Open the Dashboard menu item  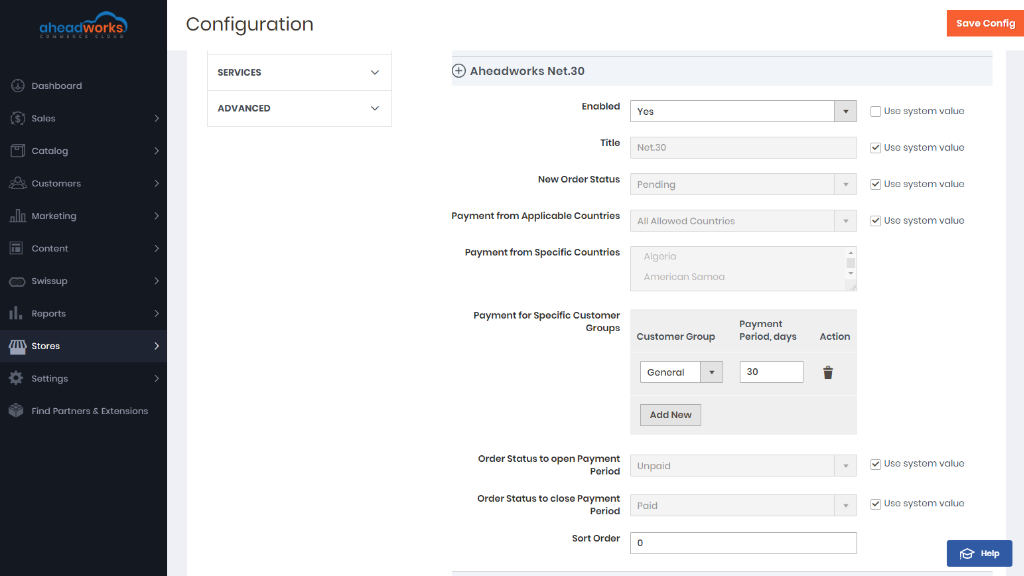pyautogui.click(x=84, y=86)
